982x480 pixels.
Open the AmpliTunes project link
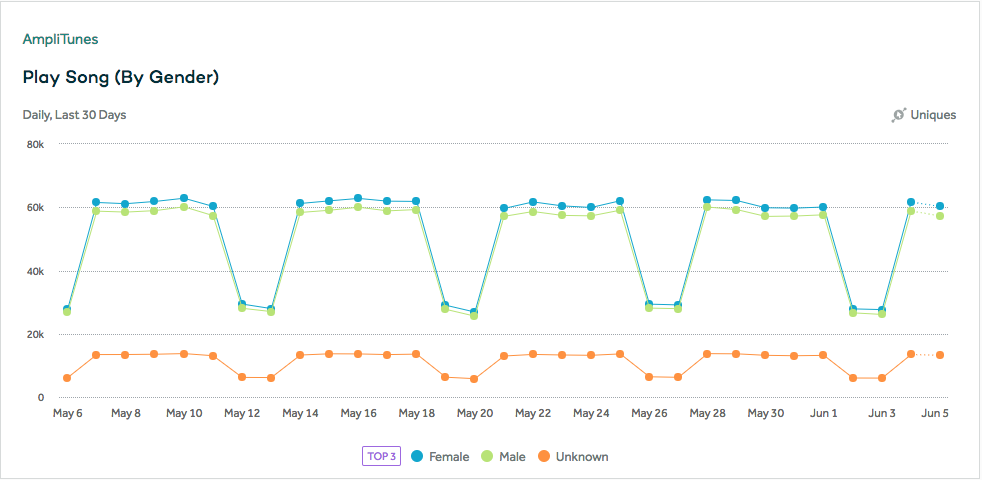click(x=60, y=39)
